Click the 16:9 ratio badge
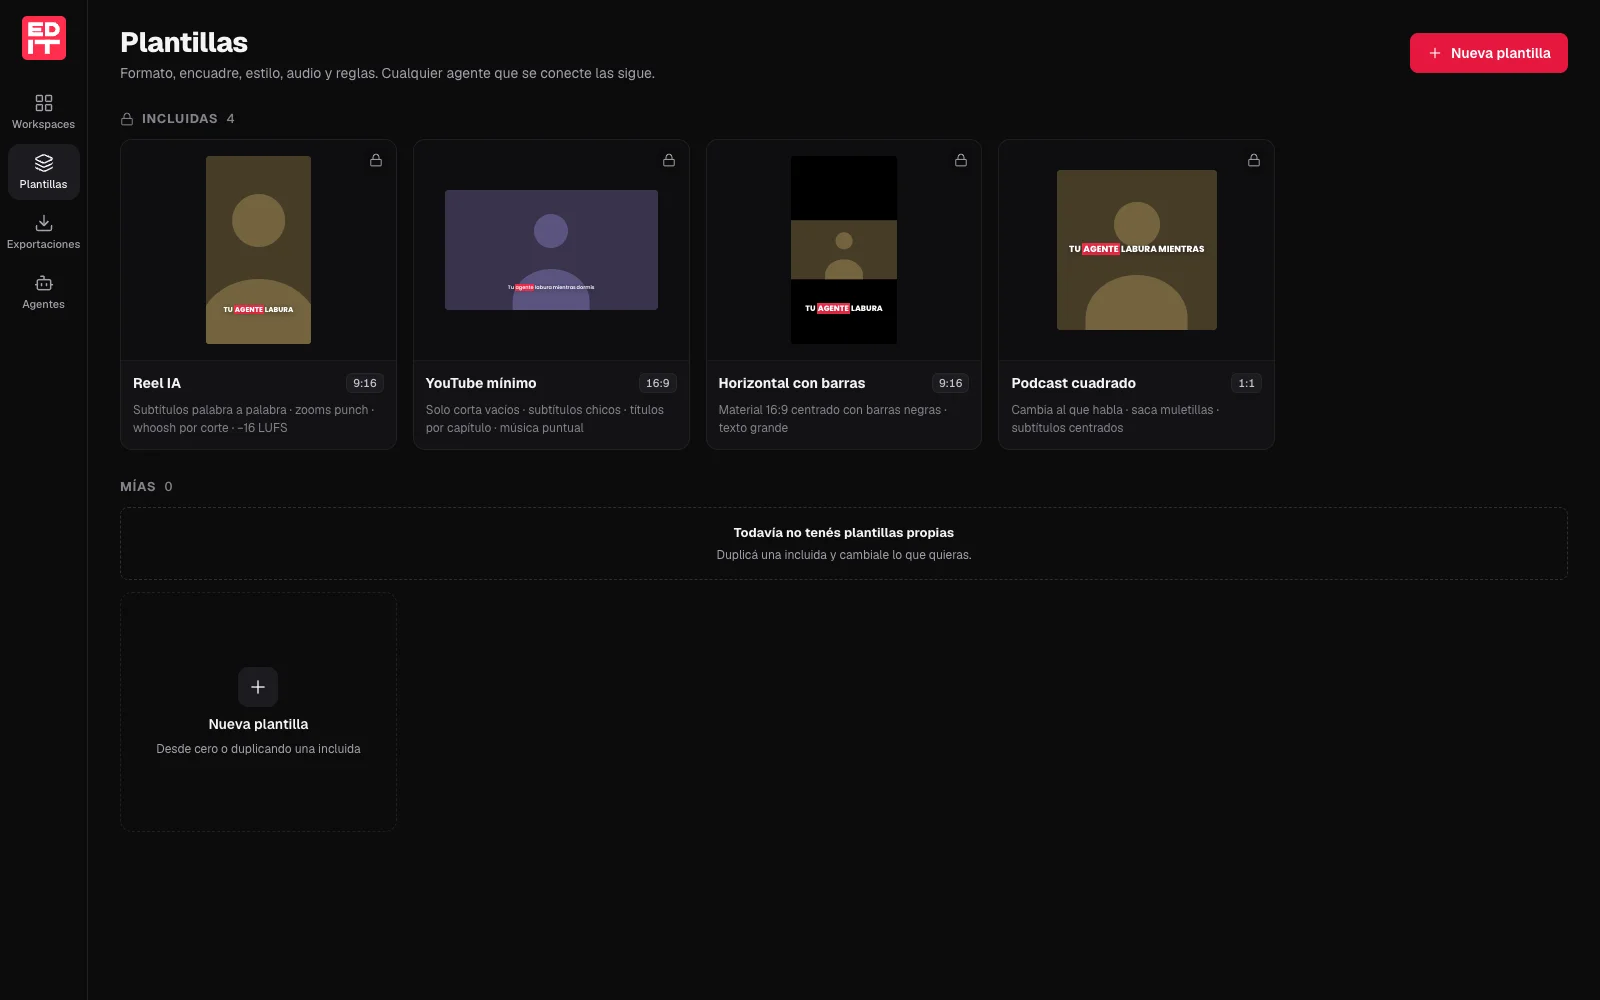The height and width of the screenshot is (1000, 1600). (x=658, y=383)
